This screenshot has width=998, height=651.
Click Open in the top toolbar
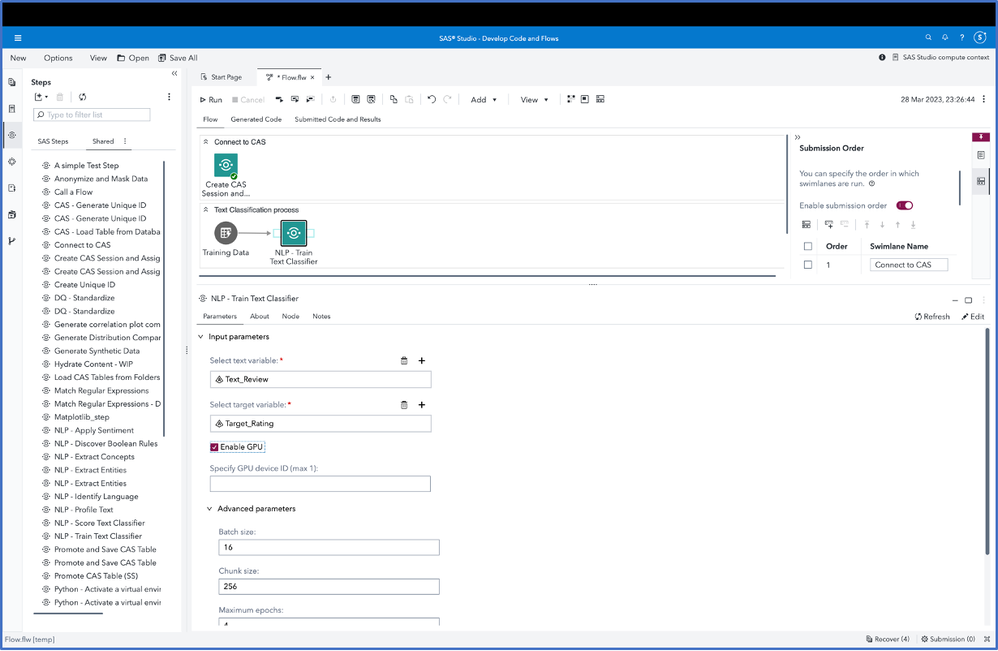(x=133, y=58)
